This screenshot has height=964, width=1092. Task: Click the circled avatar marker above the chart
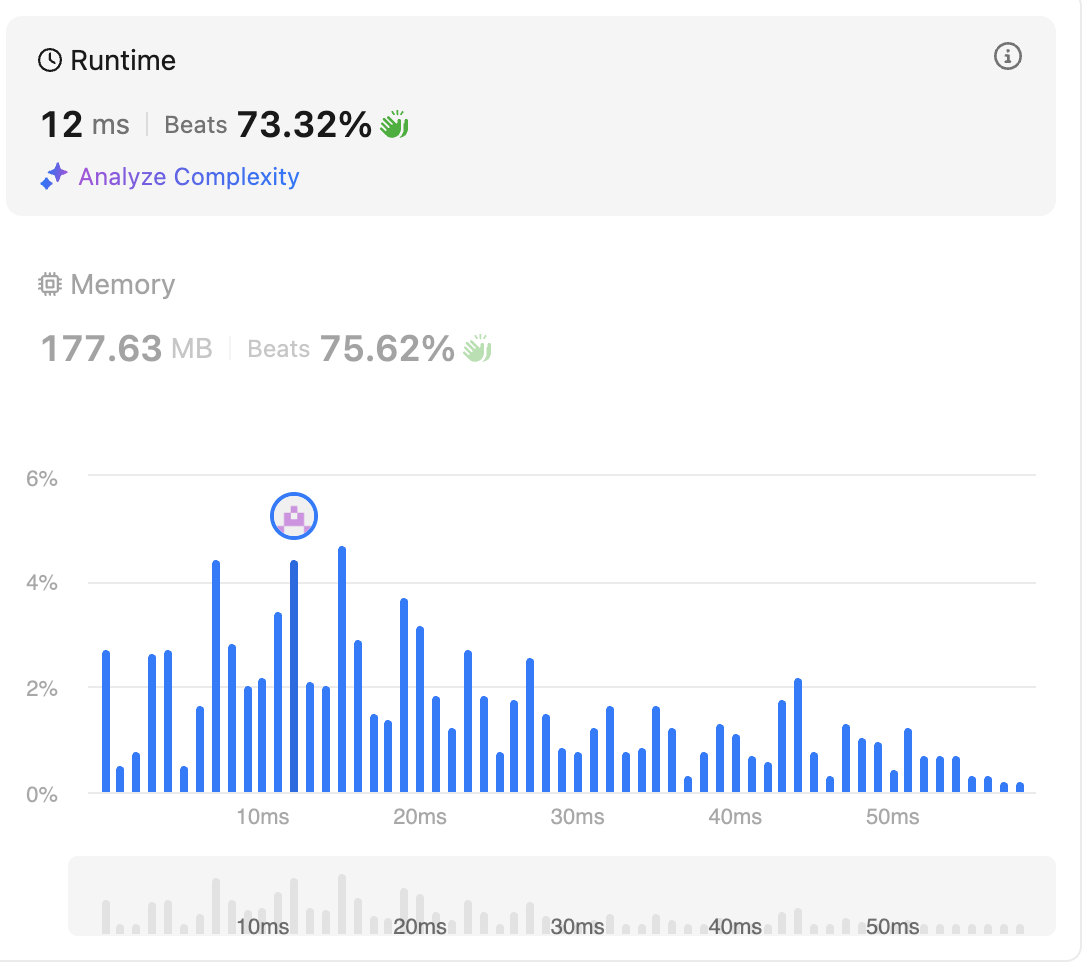[294, 517]
